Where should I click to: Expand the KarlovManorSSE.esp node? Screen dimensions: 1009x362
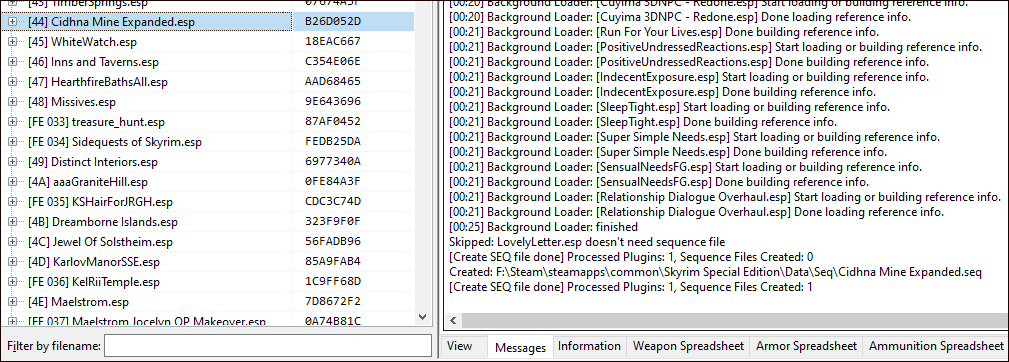pos(13,262)
